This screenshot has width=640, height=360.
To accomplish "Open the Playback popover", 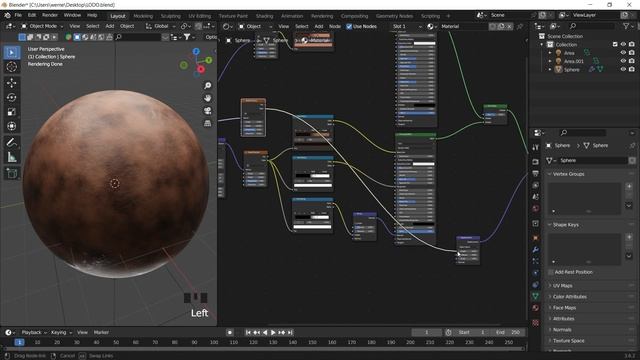I will (34, 332).
